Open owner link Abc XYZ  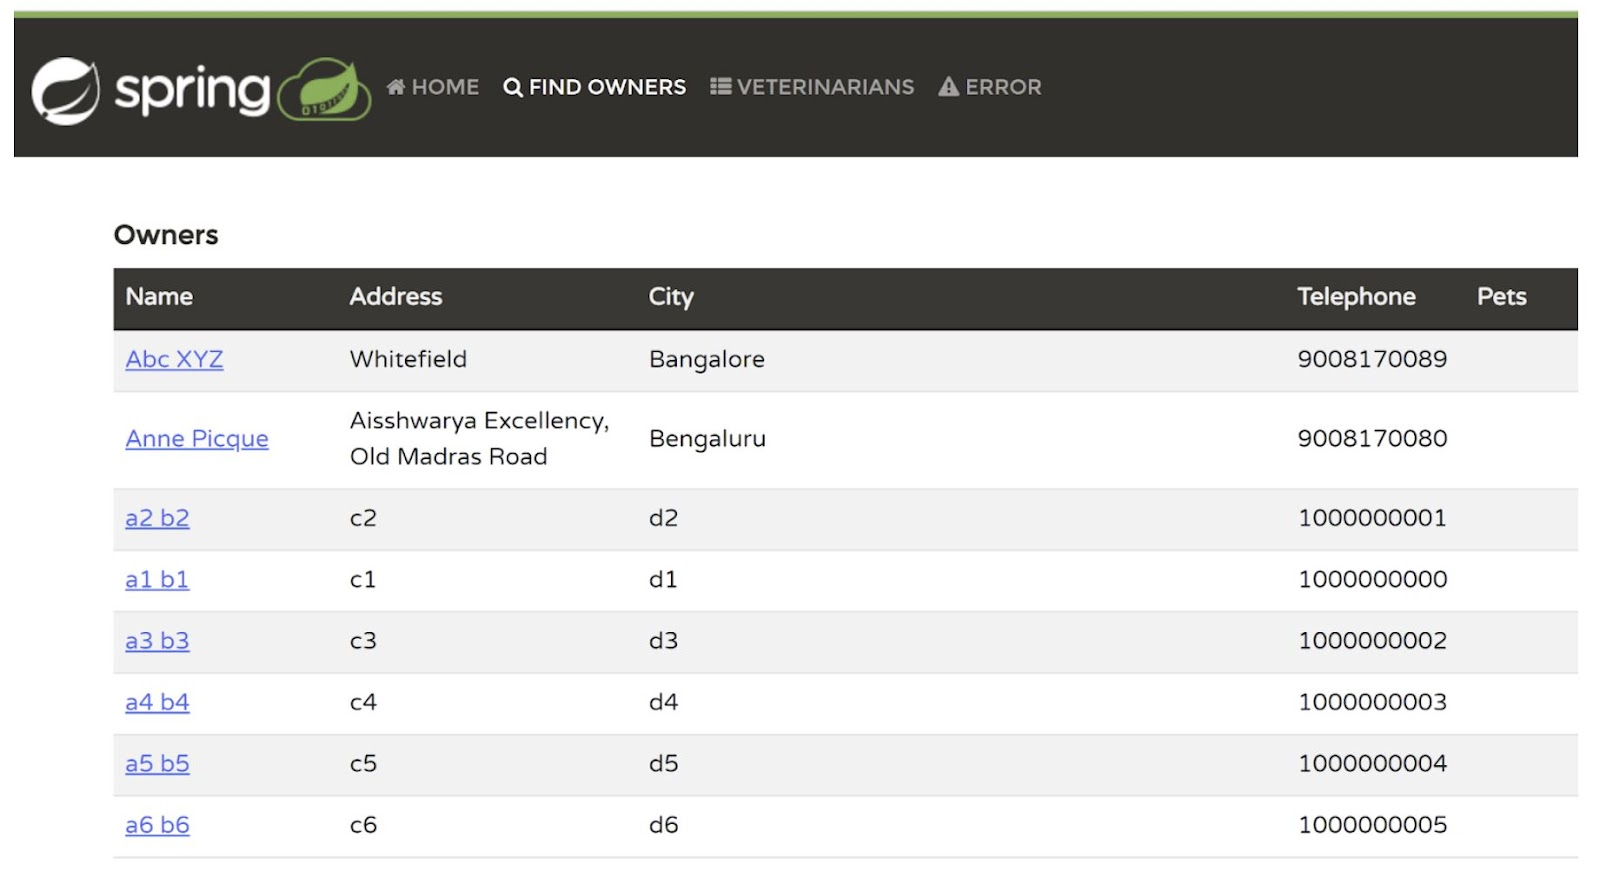174,359
